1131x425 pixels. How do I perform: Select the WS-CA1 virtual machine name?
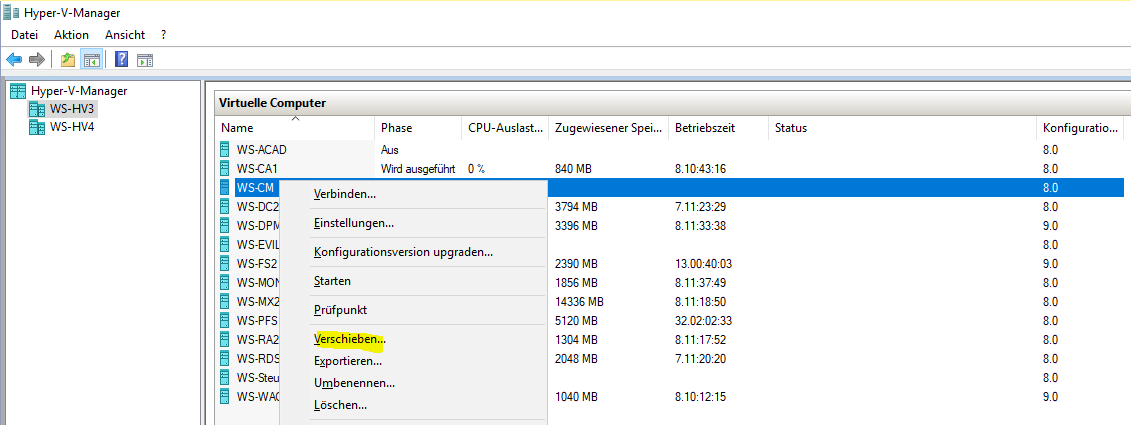tap(257, 169)
